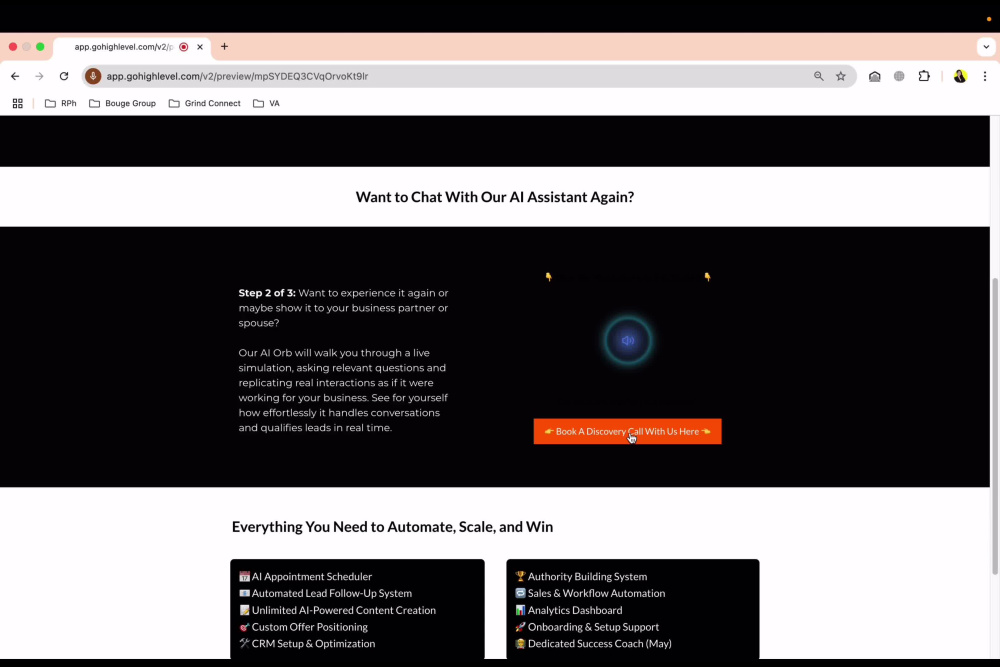
Task: Reload the page with refresh icon
Action: tap(64, 76)
